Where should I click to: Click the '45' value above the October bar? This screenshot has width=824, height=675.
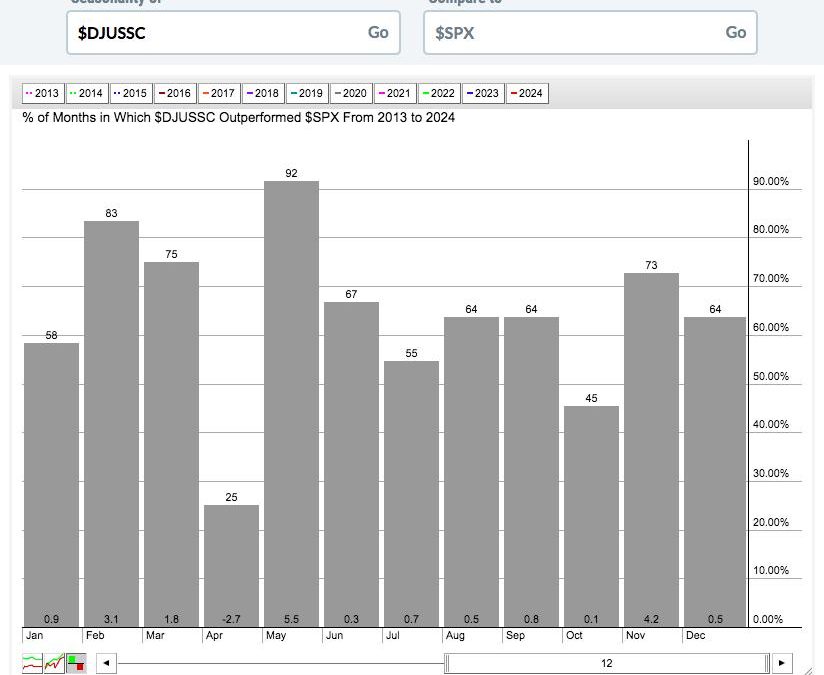pos(591,398)
